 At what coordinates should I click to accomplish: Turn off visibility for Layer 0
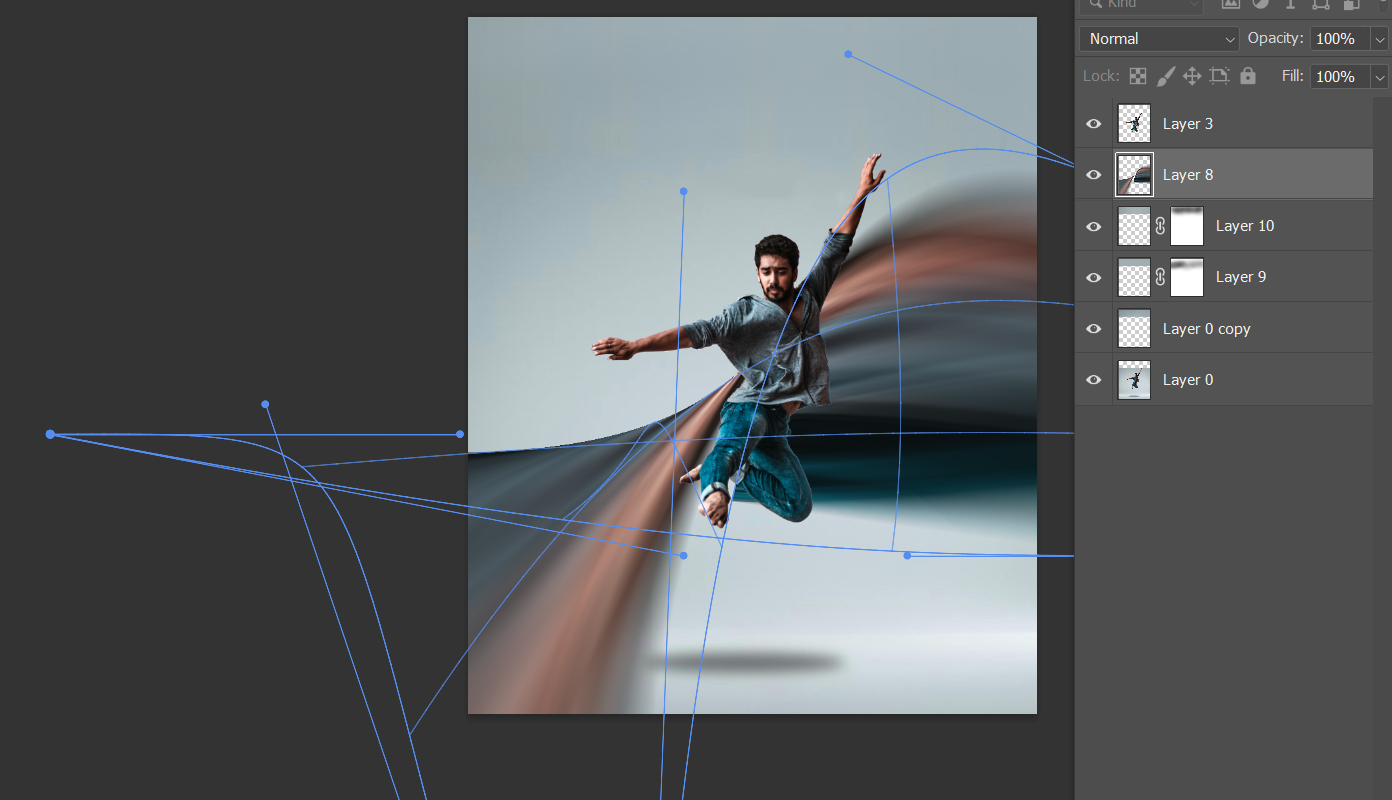point(1094,380)
